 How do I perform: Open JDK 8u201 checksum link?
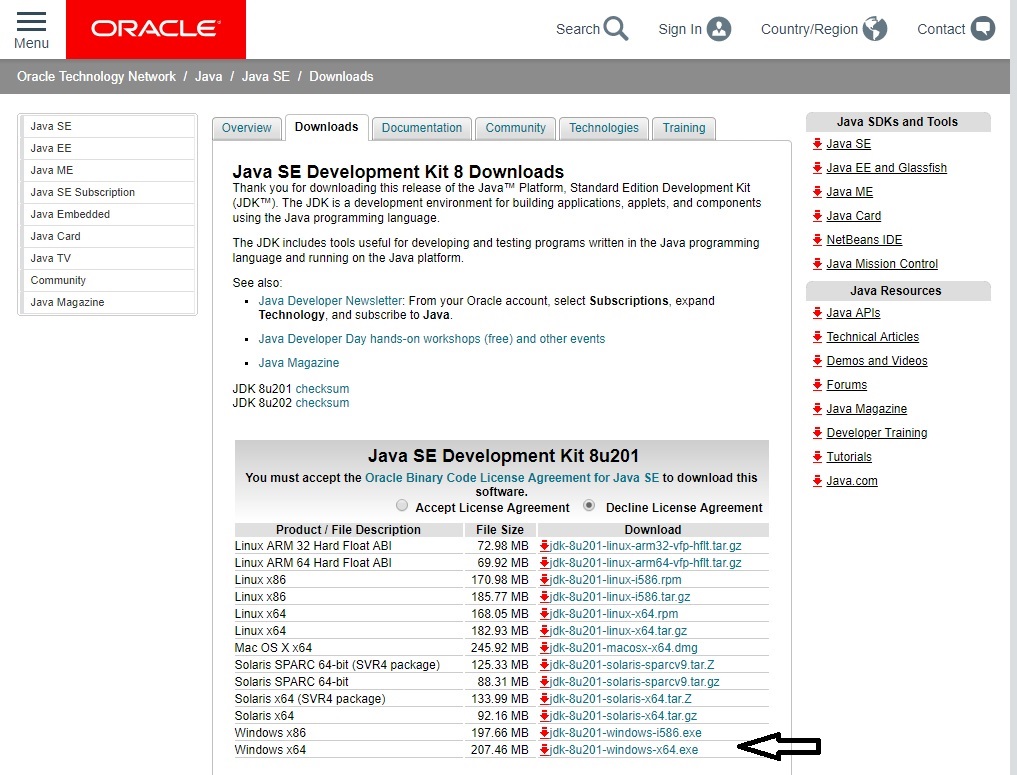click(322, 388)
